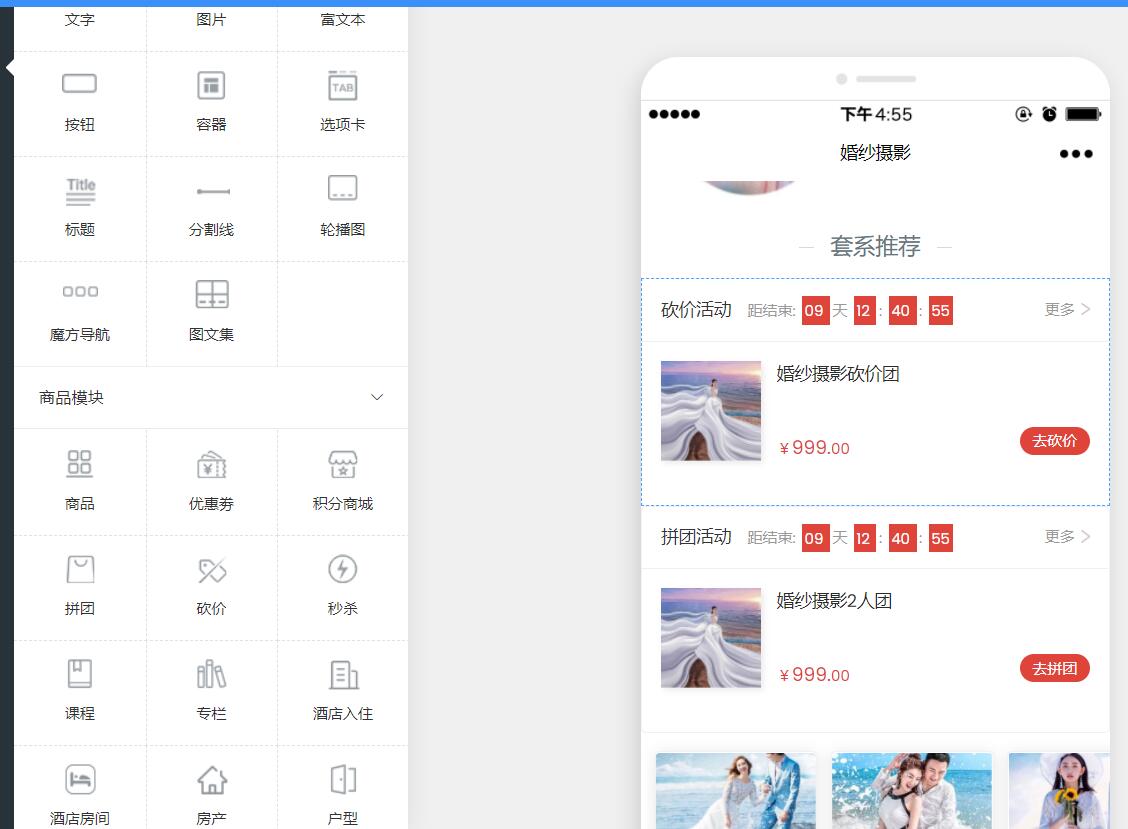
Task: Select the 套系推荐 section heading
Action: coord(875,246)
